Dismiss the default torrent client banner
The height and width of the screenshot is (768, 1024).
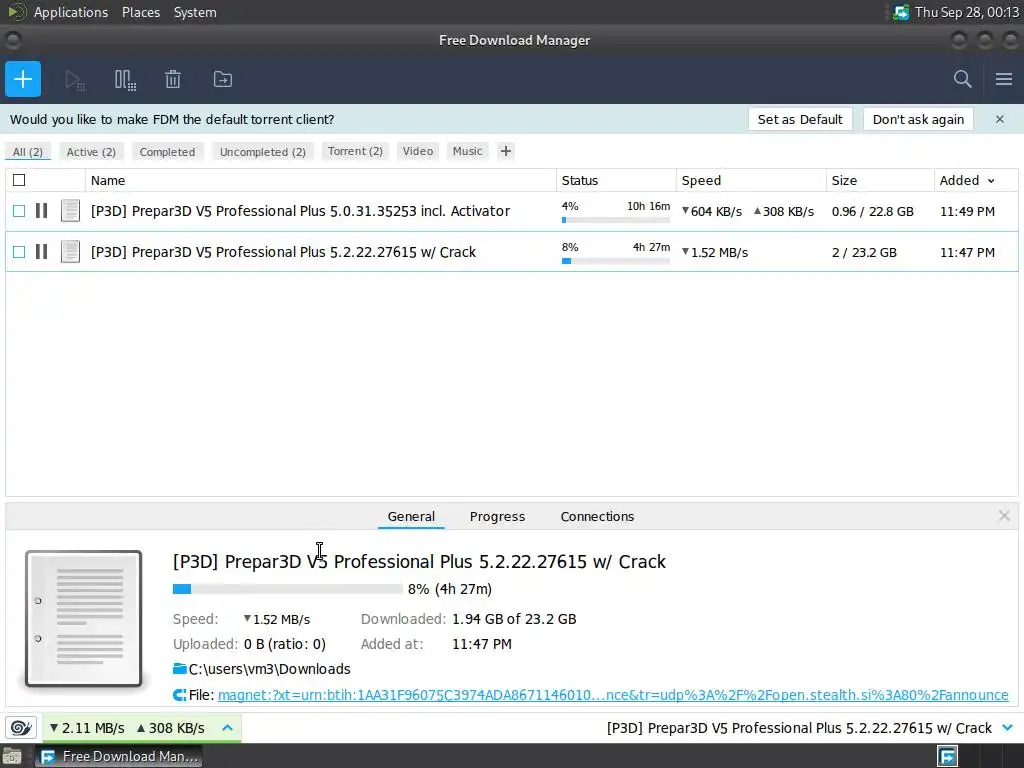(x=999, y=119)
